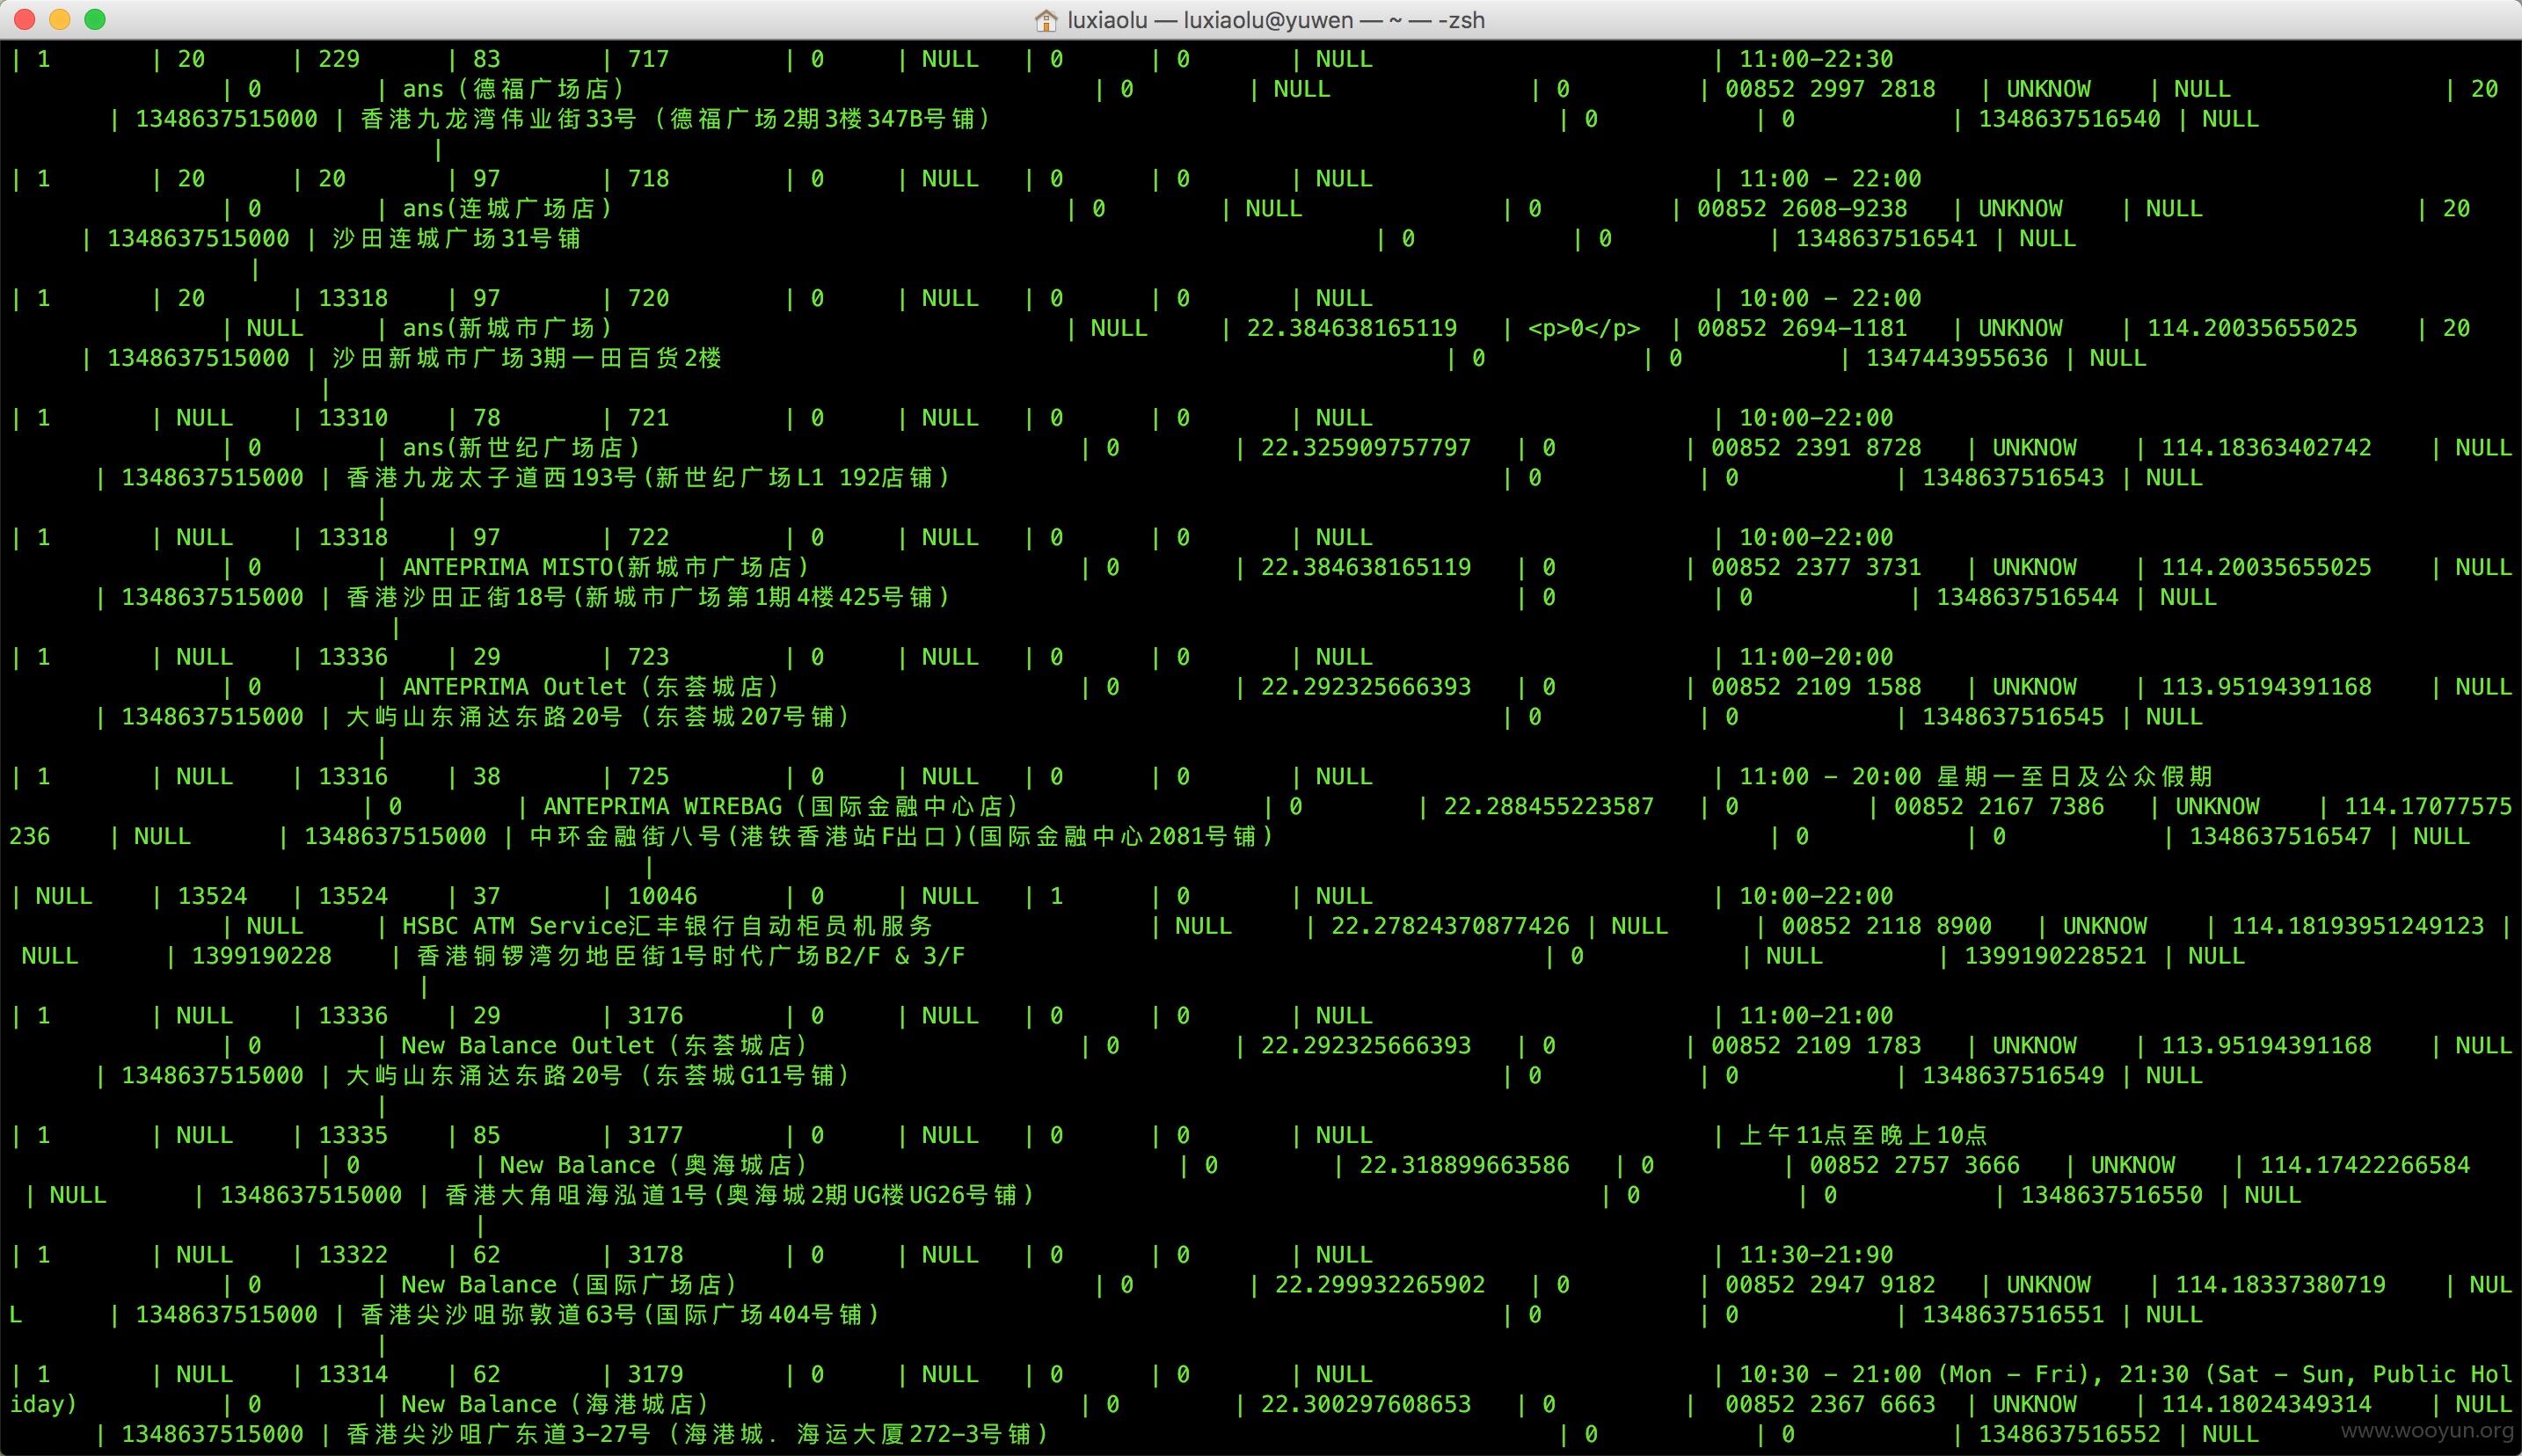Select phone number 00852 2694-1181
The height and width of the screenshot is (1456, 2522).
click(1802, 329)
